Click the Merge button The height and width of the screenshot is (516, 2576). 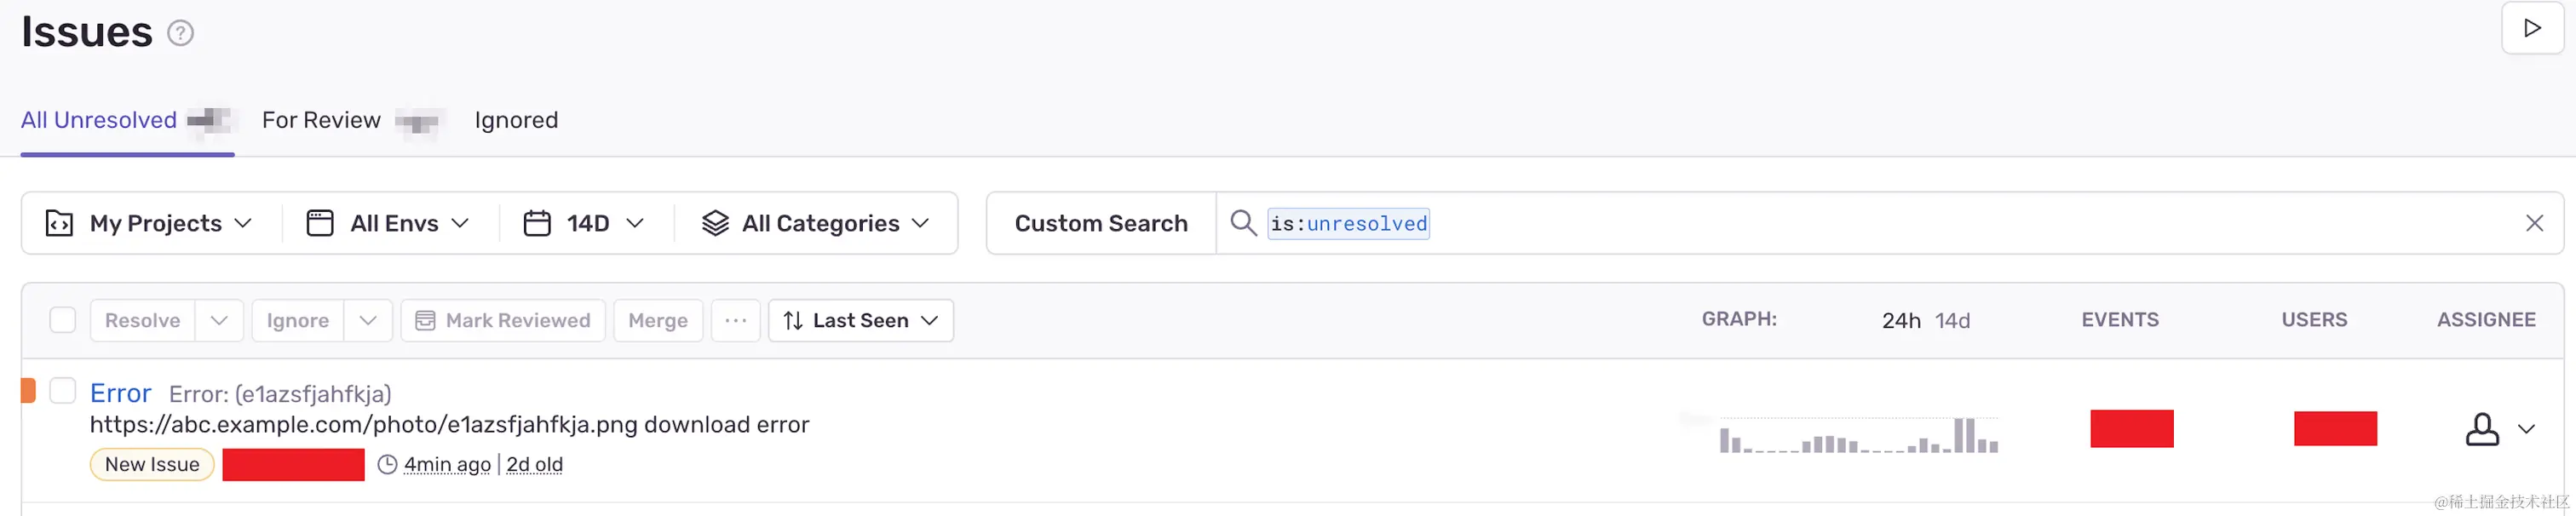pos(658,321)
